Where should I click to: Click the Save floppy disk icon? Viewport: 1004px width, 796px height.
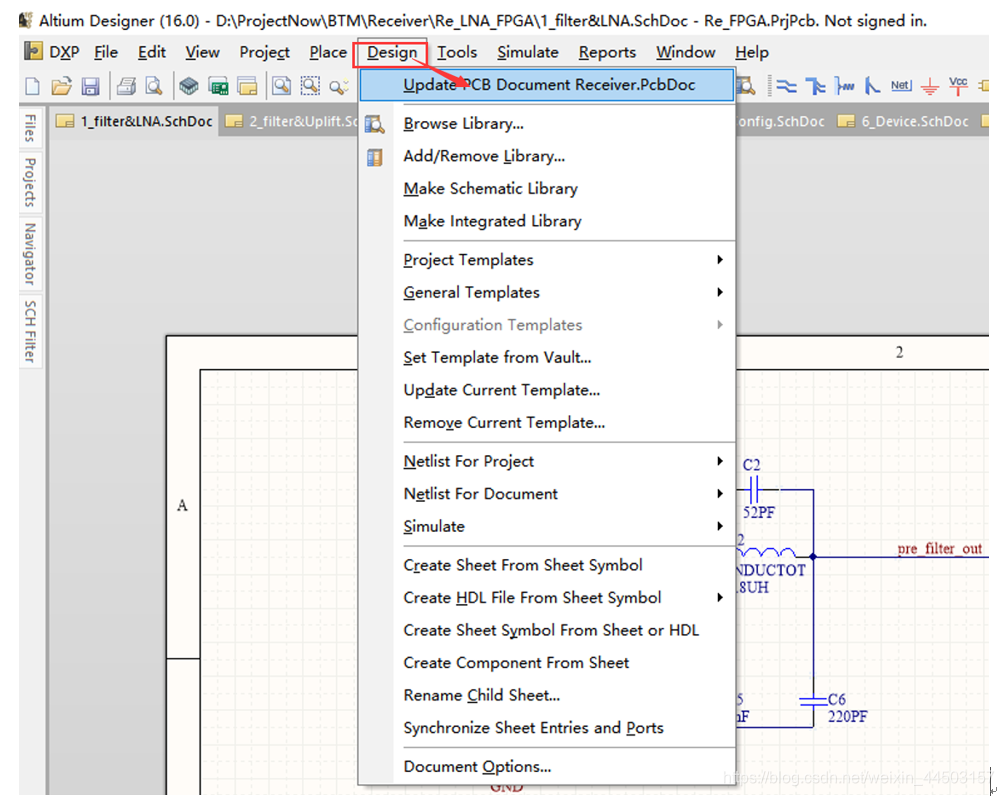pyautogui.click(x=90, y=86)
